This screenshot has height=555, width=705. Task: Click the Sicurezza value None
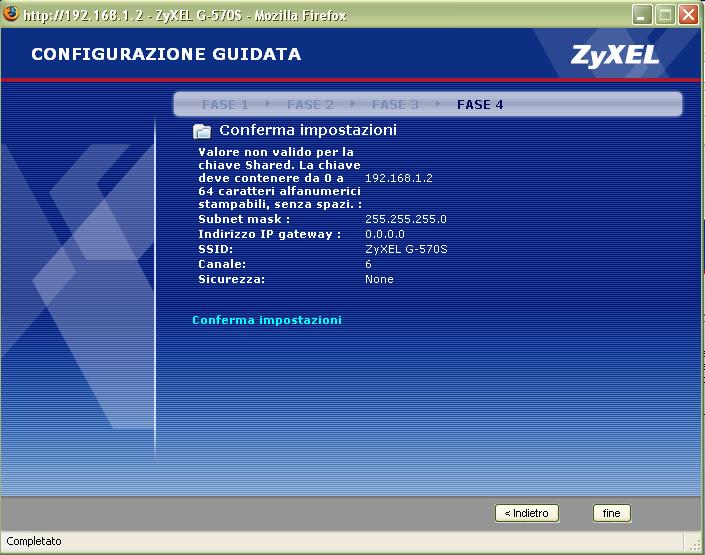click(x=379, y=279)
